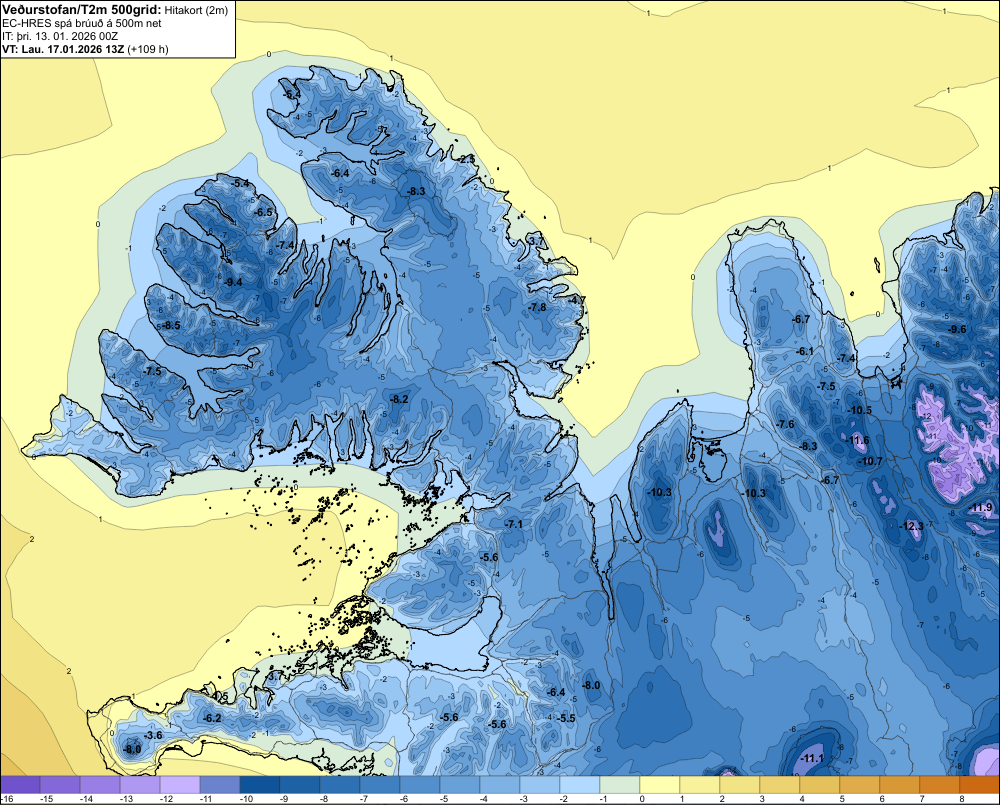Screen dimensions: 1000x805
Task: Click the -5.5 temperature label
Action: coord(566,718)
